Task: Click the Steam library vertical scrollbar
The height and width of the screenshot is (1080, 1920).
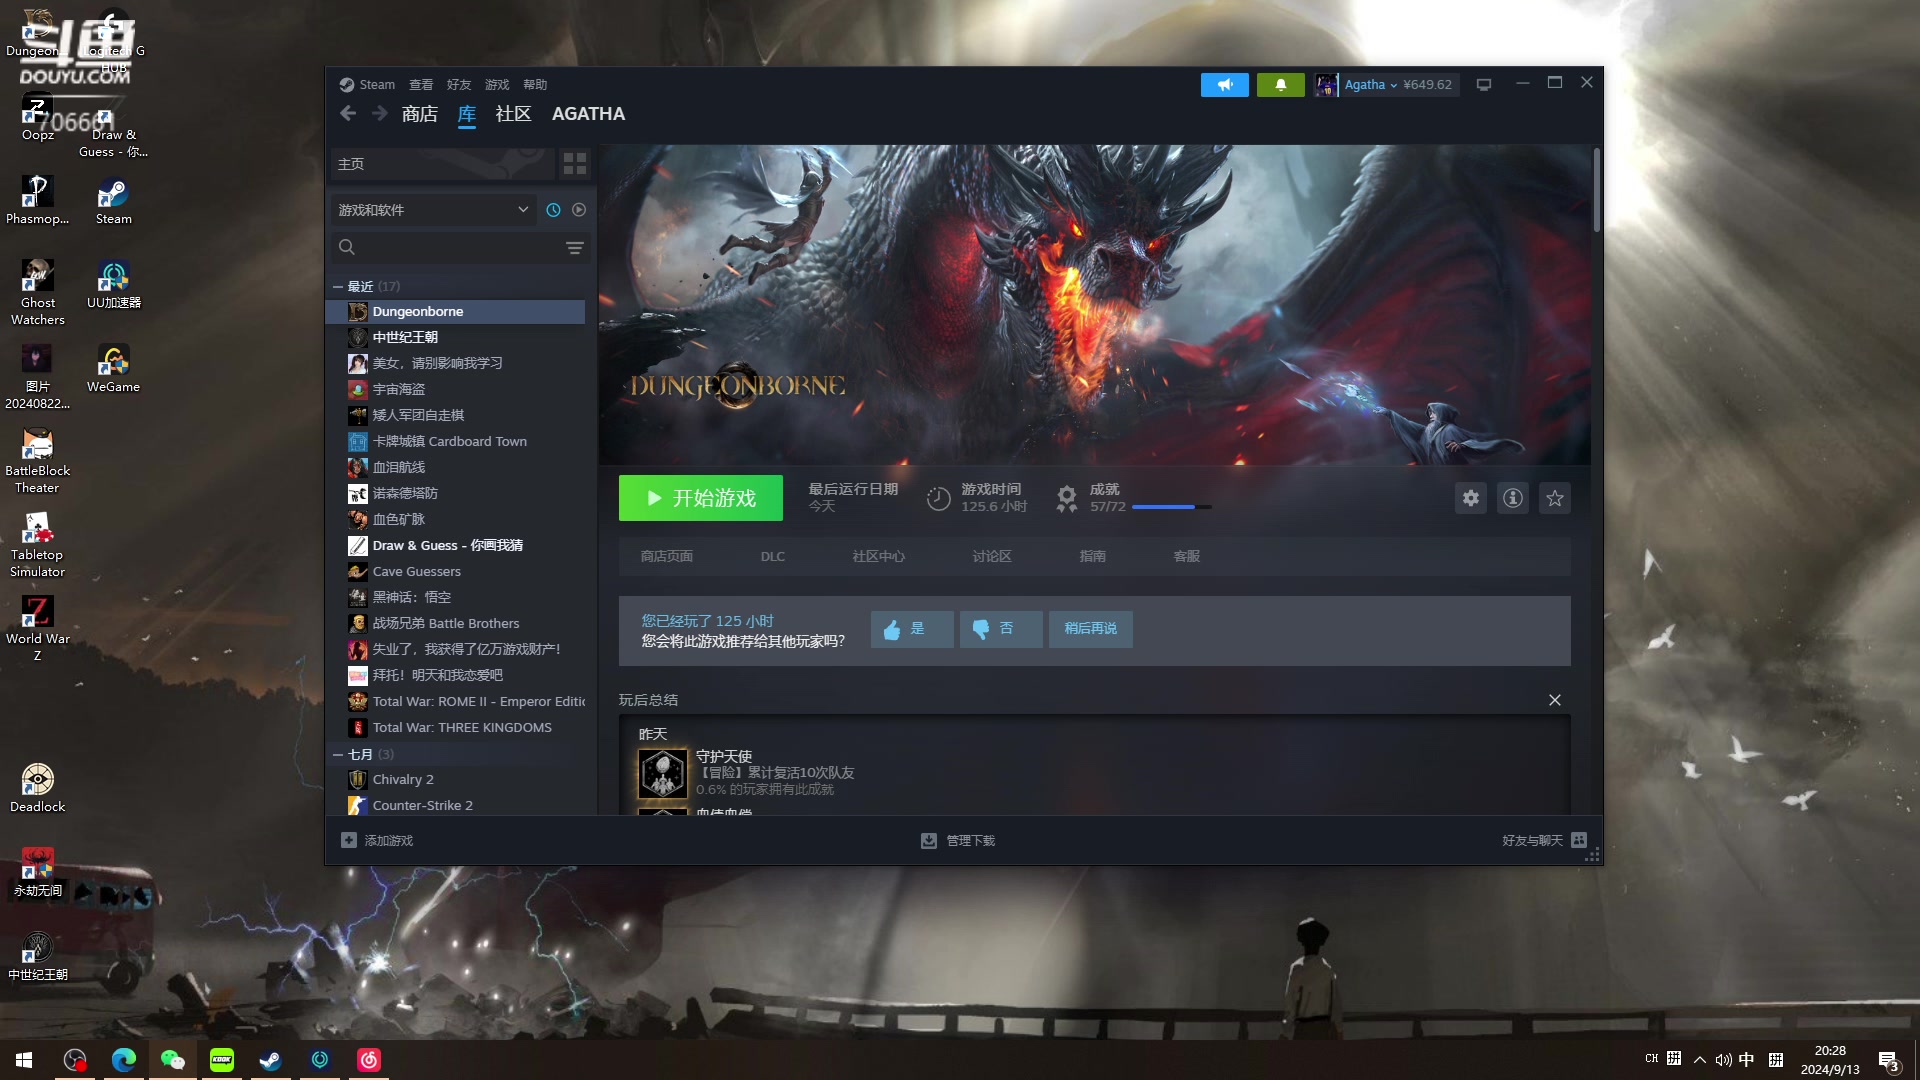Action: pos(1596,190)
